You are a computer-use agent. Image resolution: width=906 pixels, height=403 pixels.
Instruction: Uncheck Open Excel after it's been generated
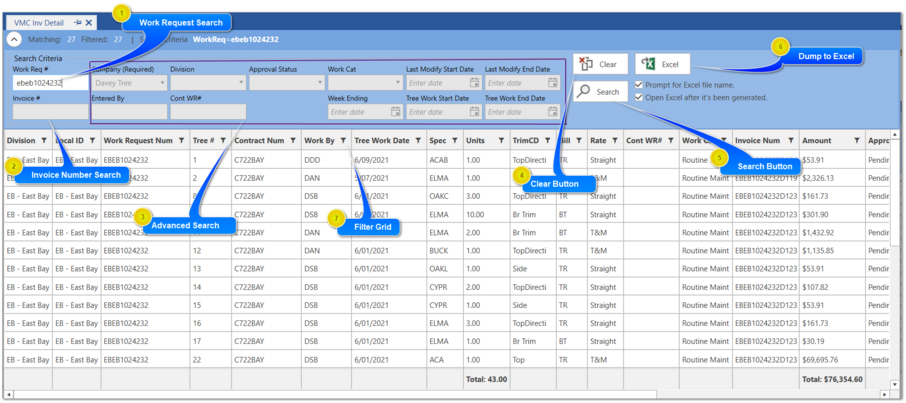639,97
